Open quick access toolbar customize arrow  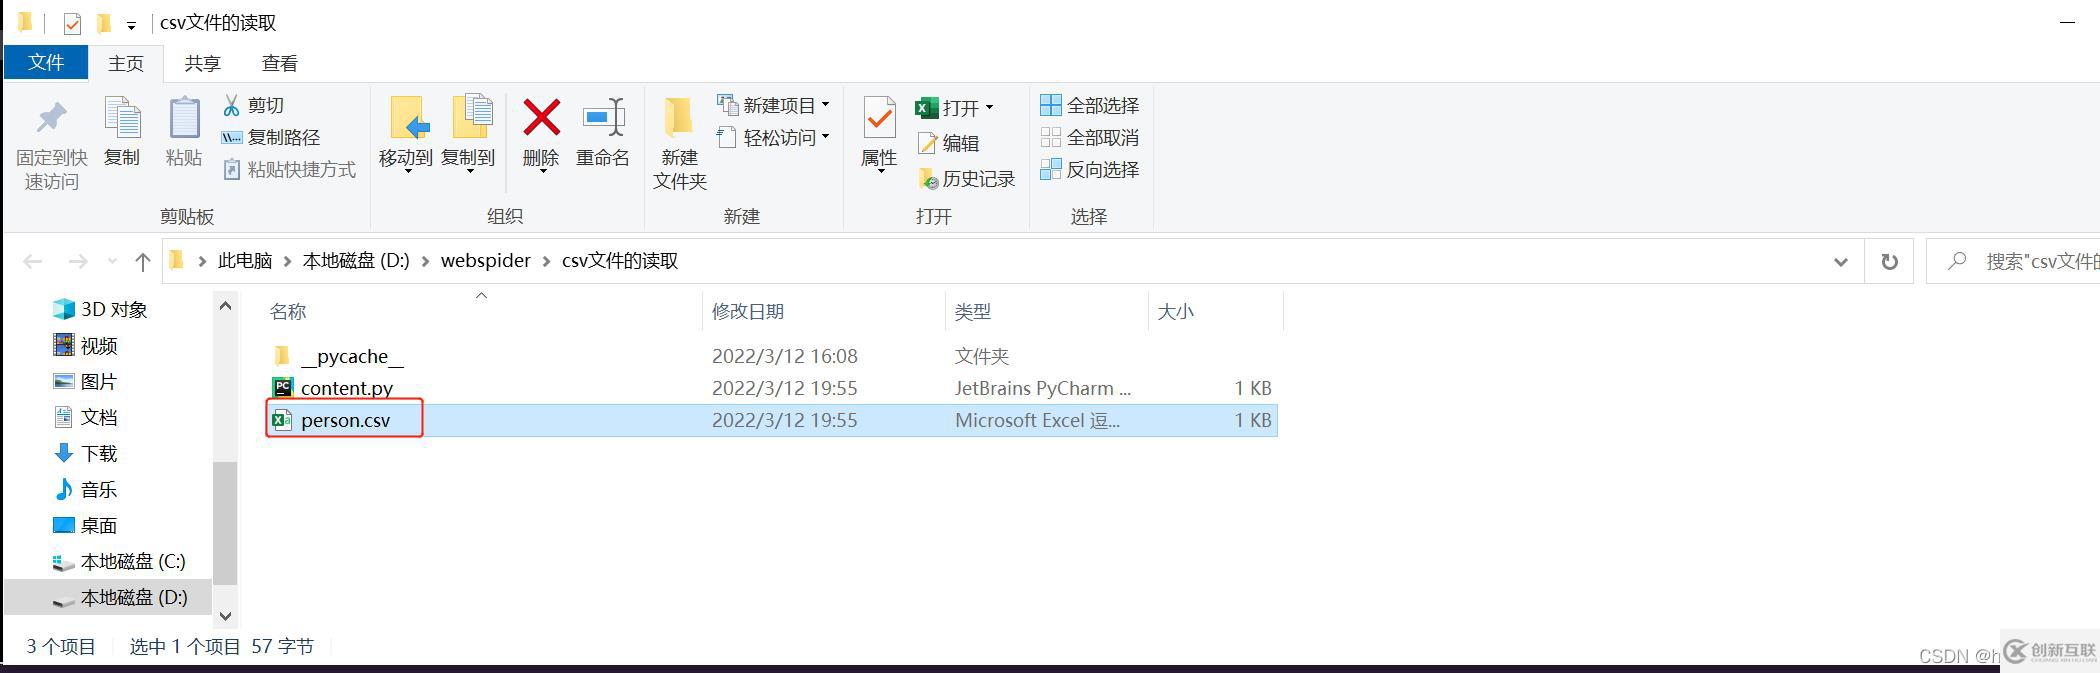point(131,25)
